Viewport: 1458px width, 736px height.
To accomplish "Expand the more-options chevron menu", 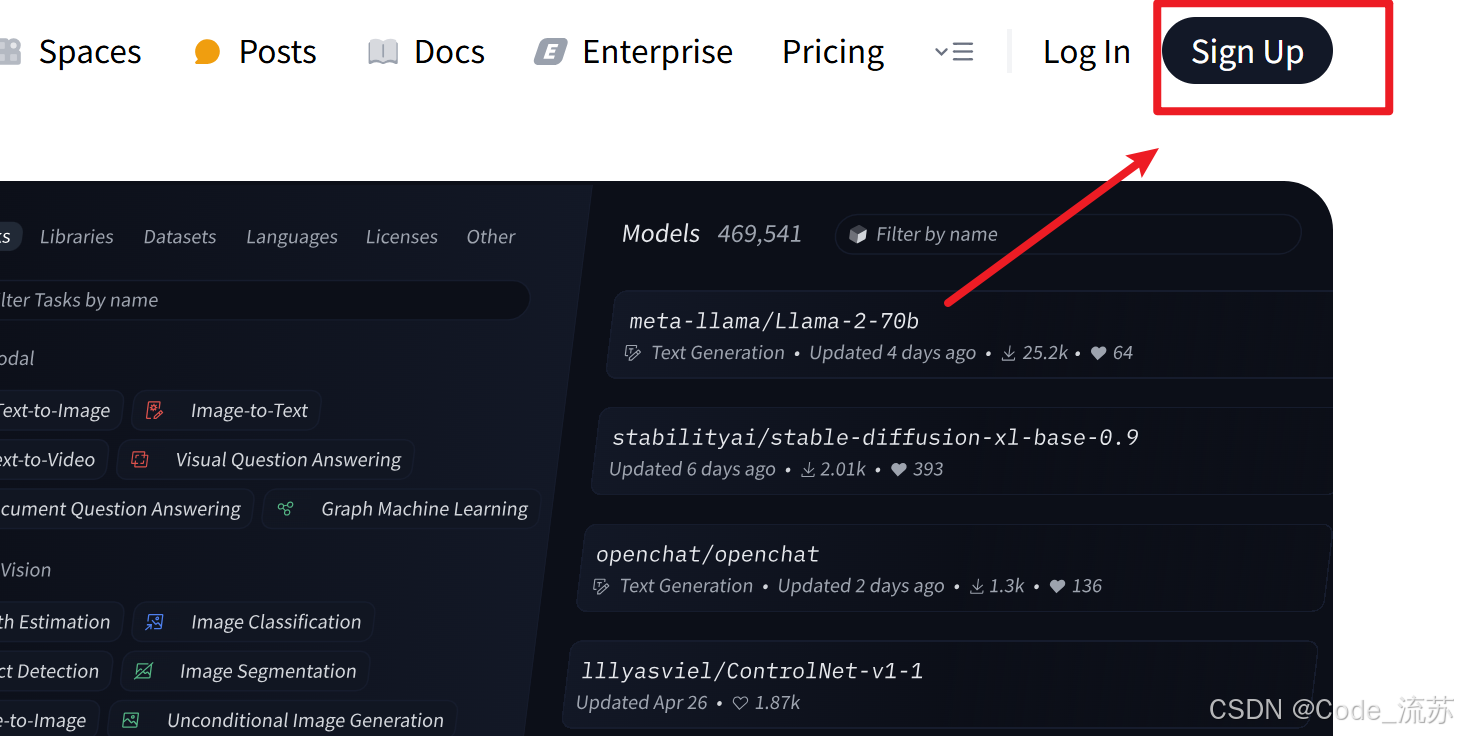I will tap(954, 51).
